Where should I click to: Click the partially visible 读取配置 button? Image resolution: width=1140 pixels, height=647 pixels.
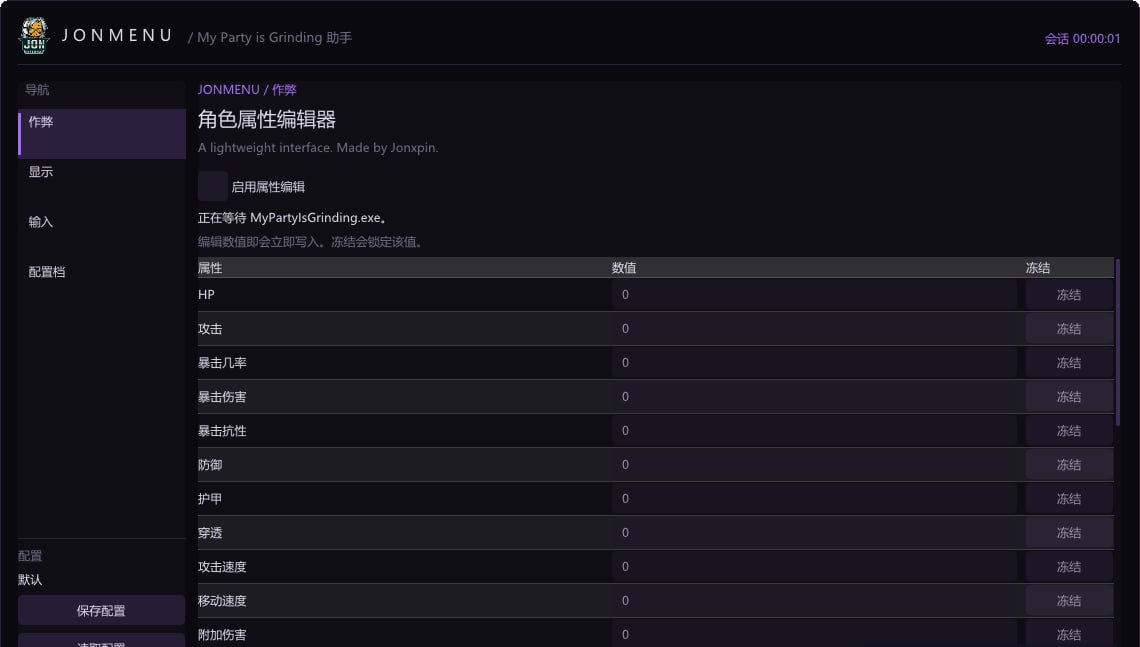(102, 641)
